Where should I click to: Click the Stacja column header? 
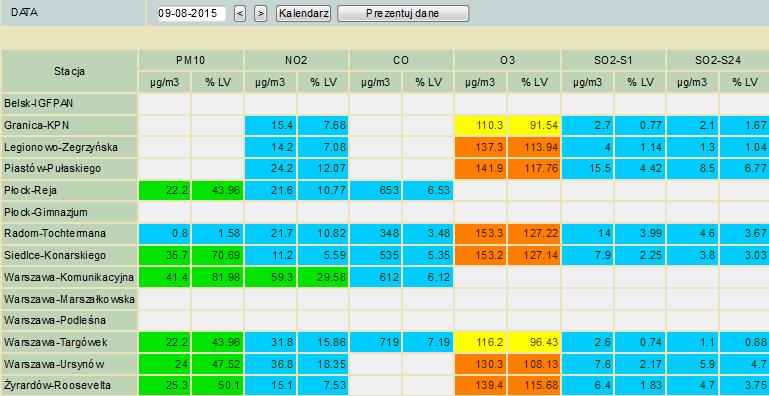click(69, 71)
